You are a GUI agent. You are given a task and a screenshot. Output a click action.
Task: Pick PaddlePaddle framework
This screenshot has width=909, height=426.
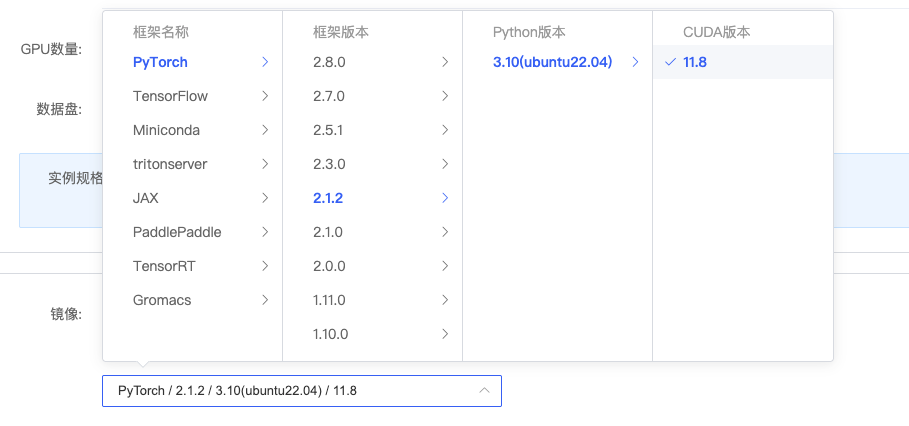click(192, 232)
